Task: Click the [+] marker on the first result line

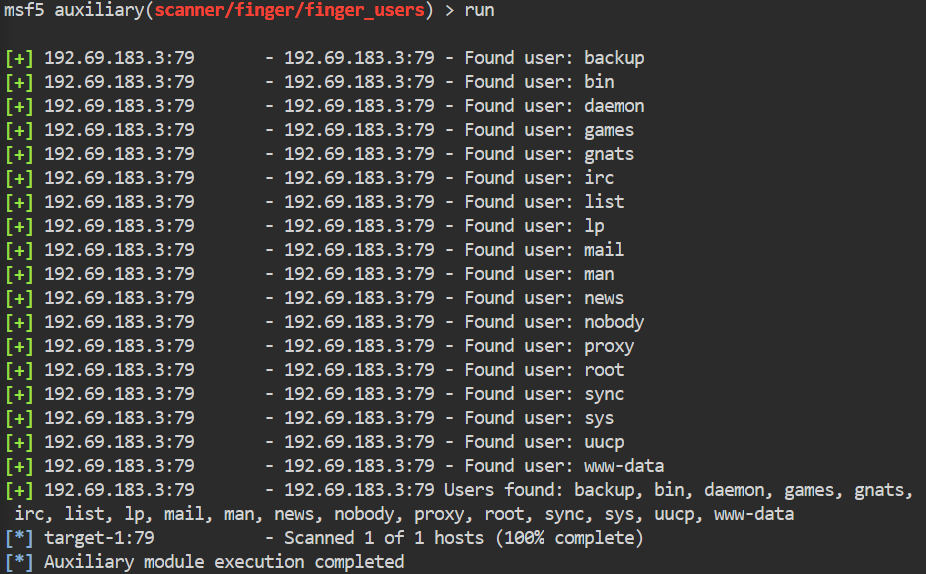Action: 19,58
